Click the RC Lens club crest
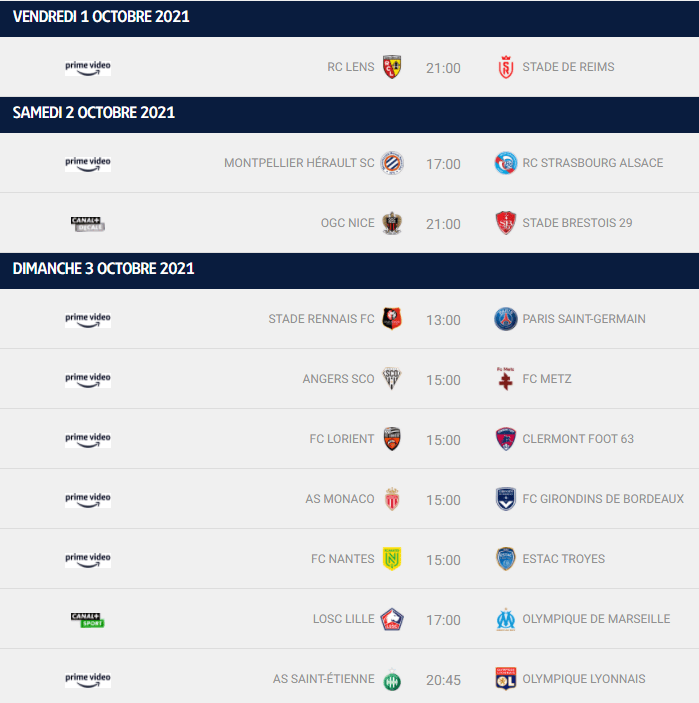This screenshot has height=703, width=699. tap(392, 67)
